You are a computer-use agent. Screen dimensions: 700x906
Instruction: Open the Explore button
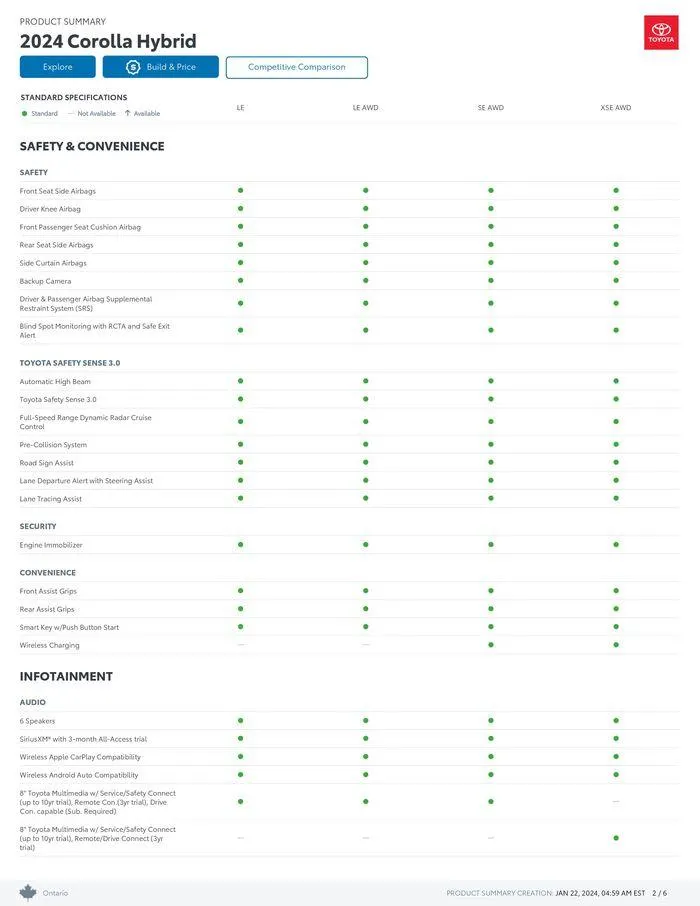click(x=58, y=67)
